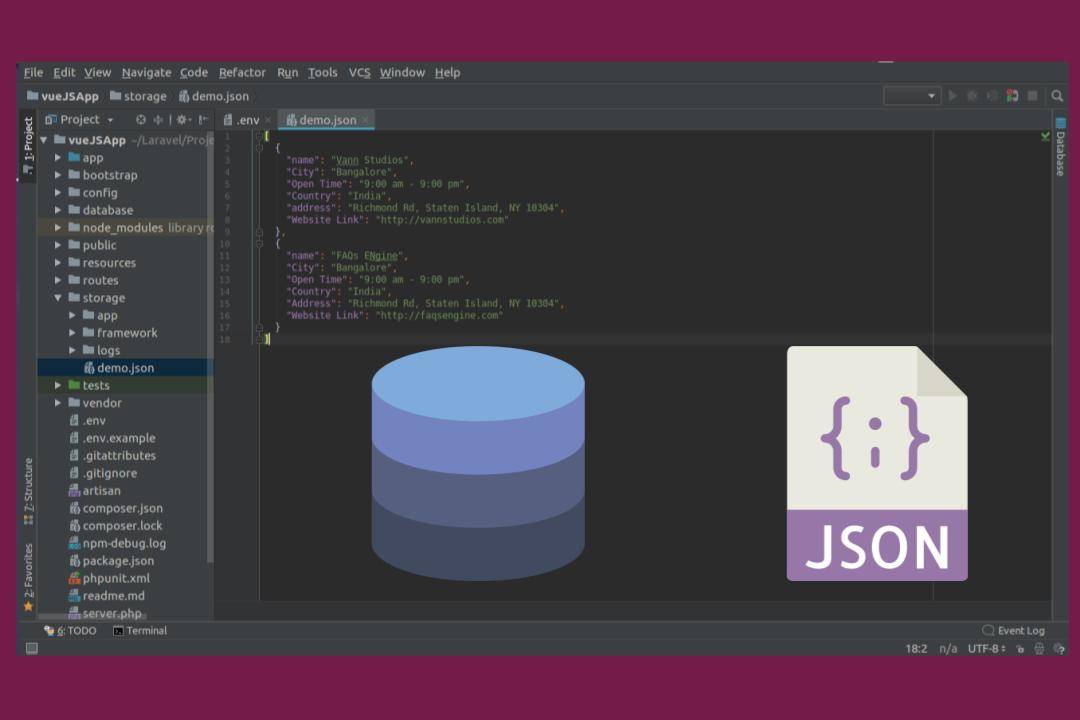Viewport: 1080px width, 720px height.
Task: Click the green Run icon in toolbar
Action: coord(953,96)
